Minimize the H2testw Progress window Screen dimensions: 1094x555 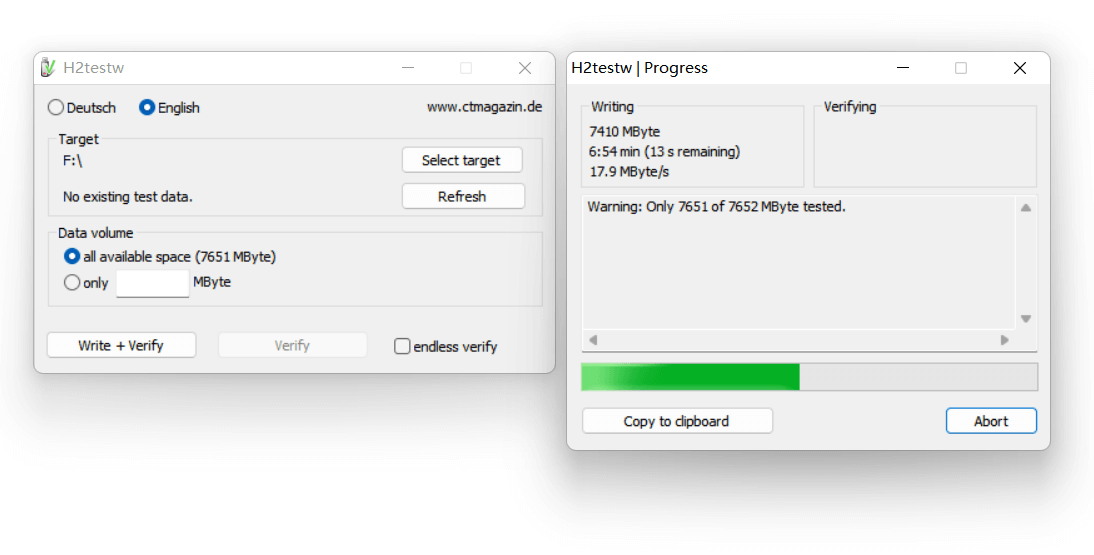[x=903, y=68]
